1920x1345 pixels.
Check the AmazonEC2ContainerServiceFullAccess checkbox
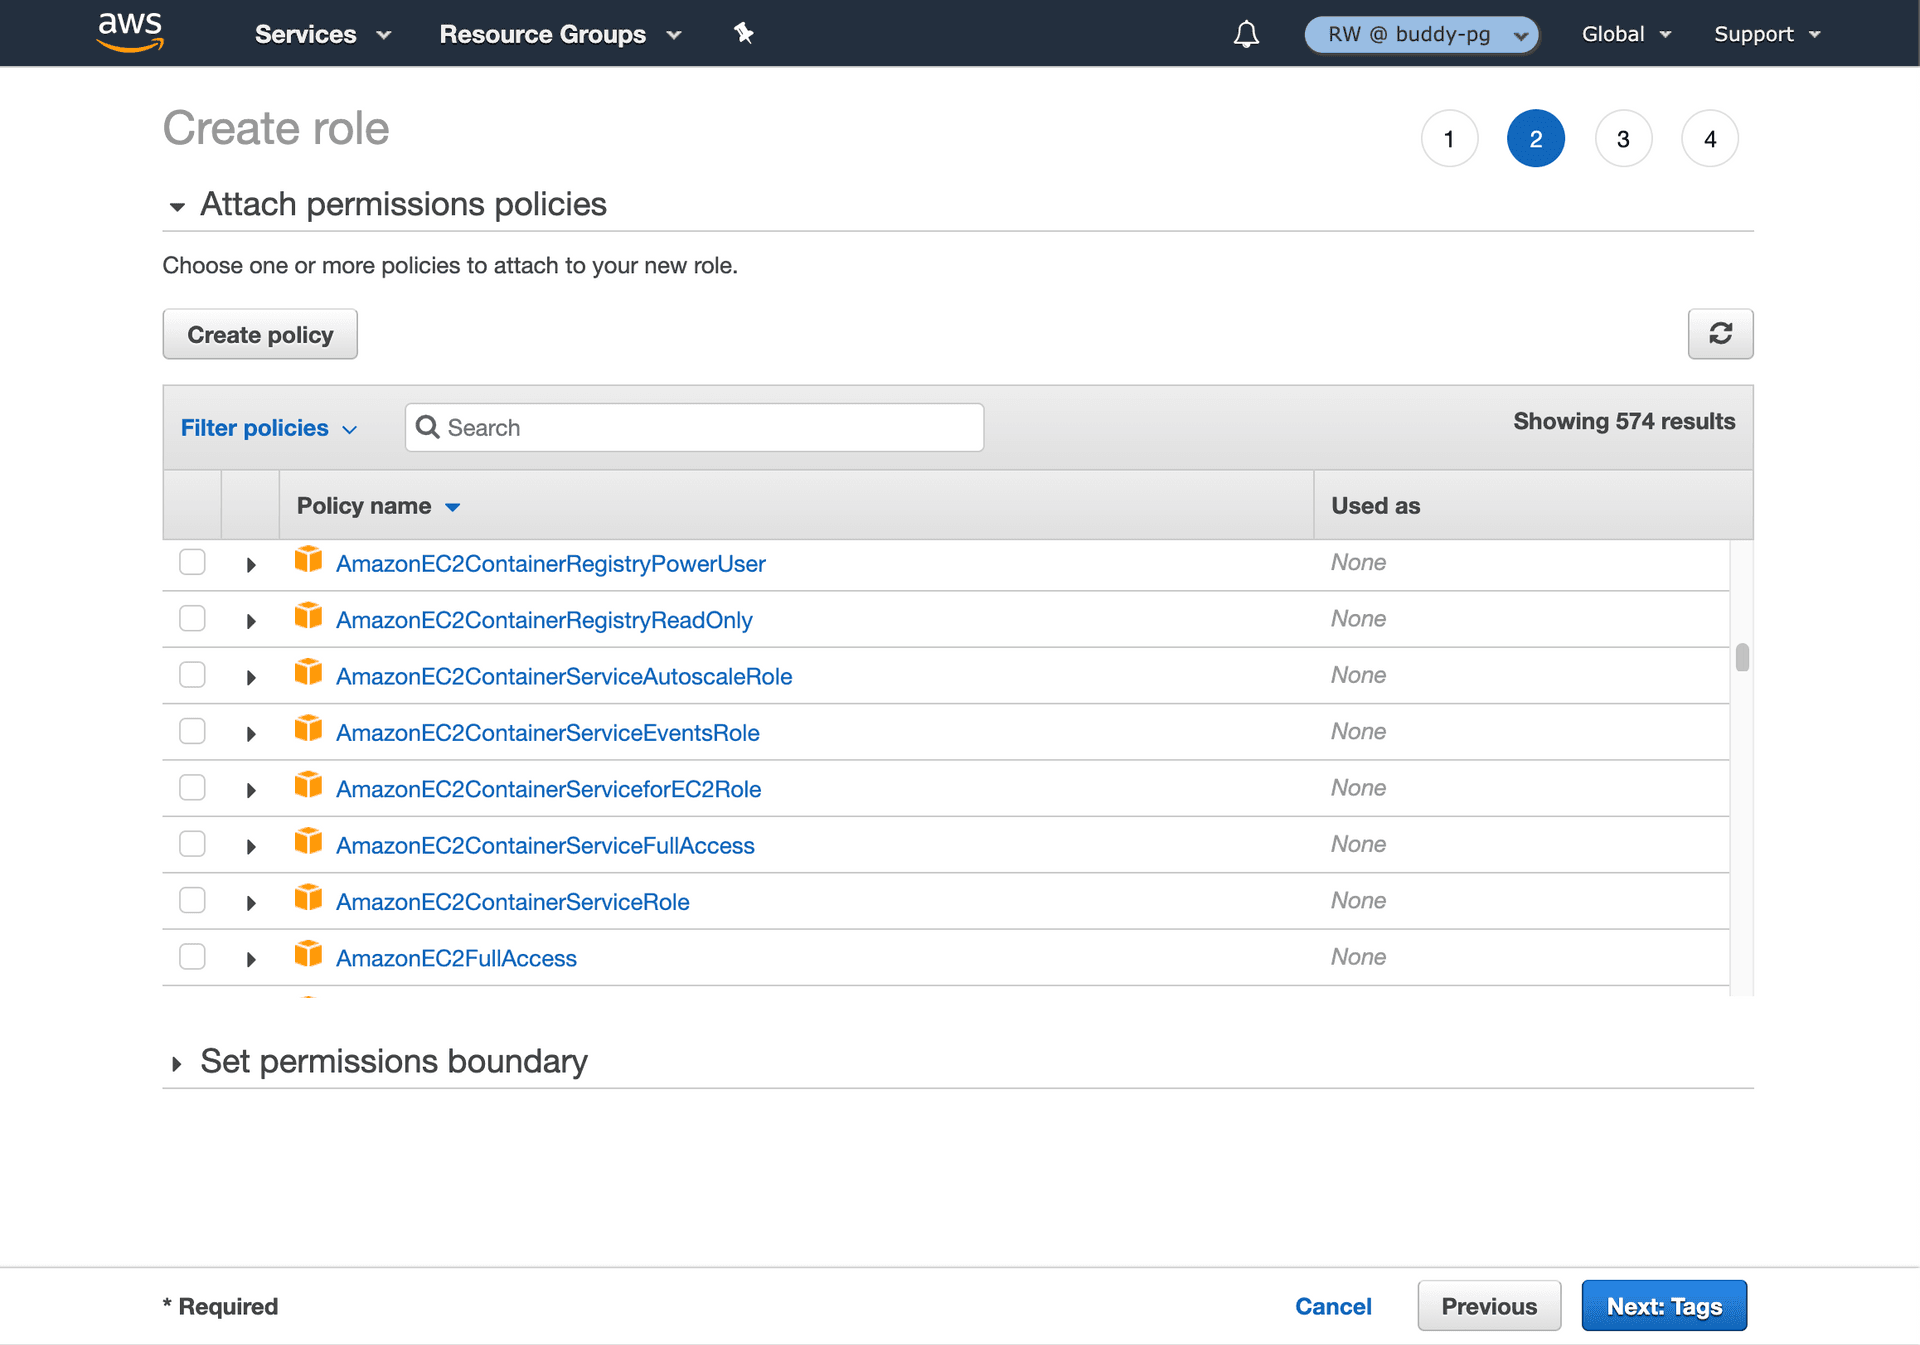tap(192, 844)
